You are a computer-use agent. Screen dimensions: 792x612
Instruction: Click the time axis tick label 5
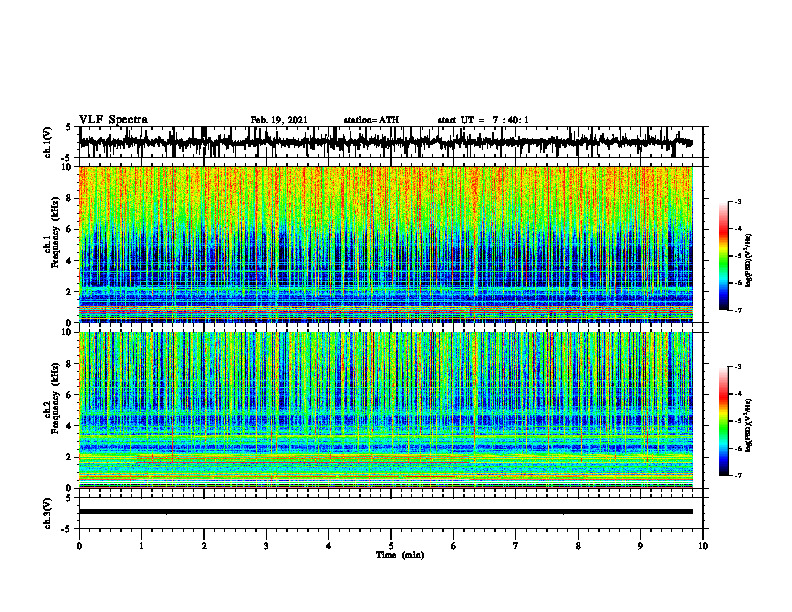pyautogui.click(x=391, y=546)
